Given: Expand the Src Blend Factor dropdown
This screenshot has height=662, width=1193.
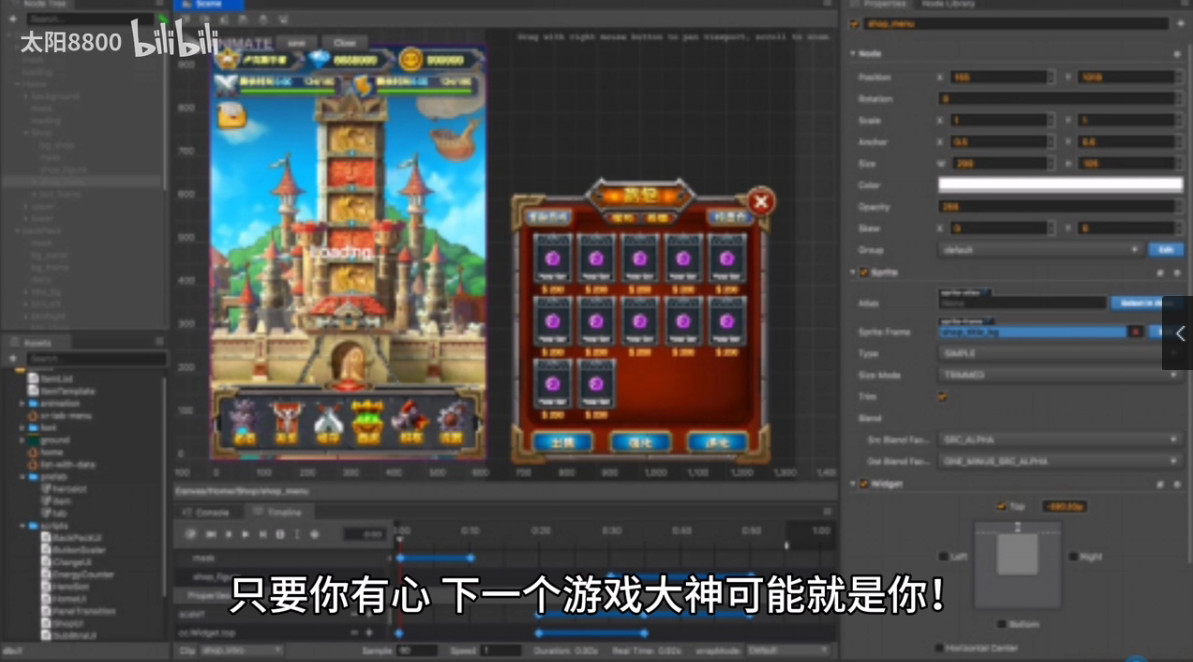Looking at the screenshot, I should point(1060,440).
